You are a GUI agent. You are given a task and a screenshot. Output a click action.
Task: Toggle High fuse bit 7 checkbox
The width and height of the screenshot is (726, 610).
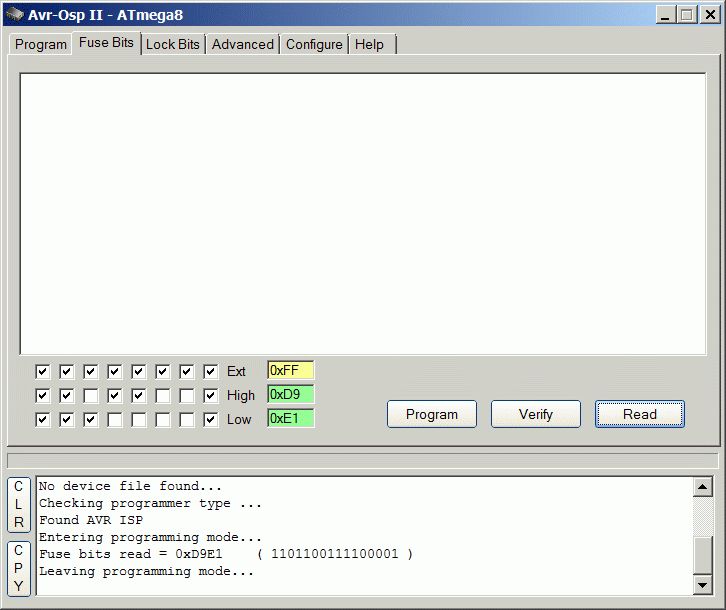[x=43, y=396]
